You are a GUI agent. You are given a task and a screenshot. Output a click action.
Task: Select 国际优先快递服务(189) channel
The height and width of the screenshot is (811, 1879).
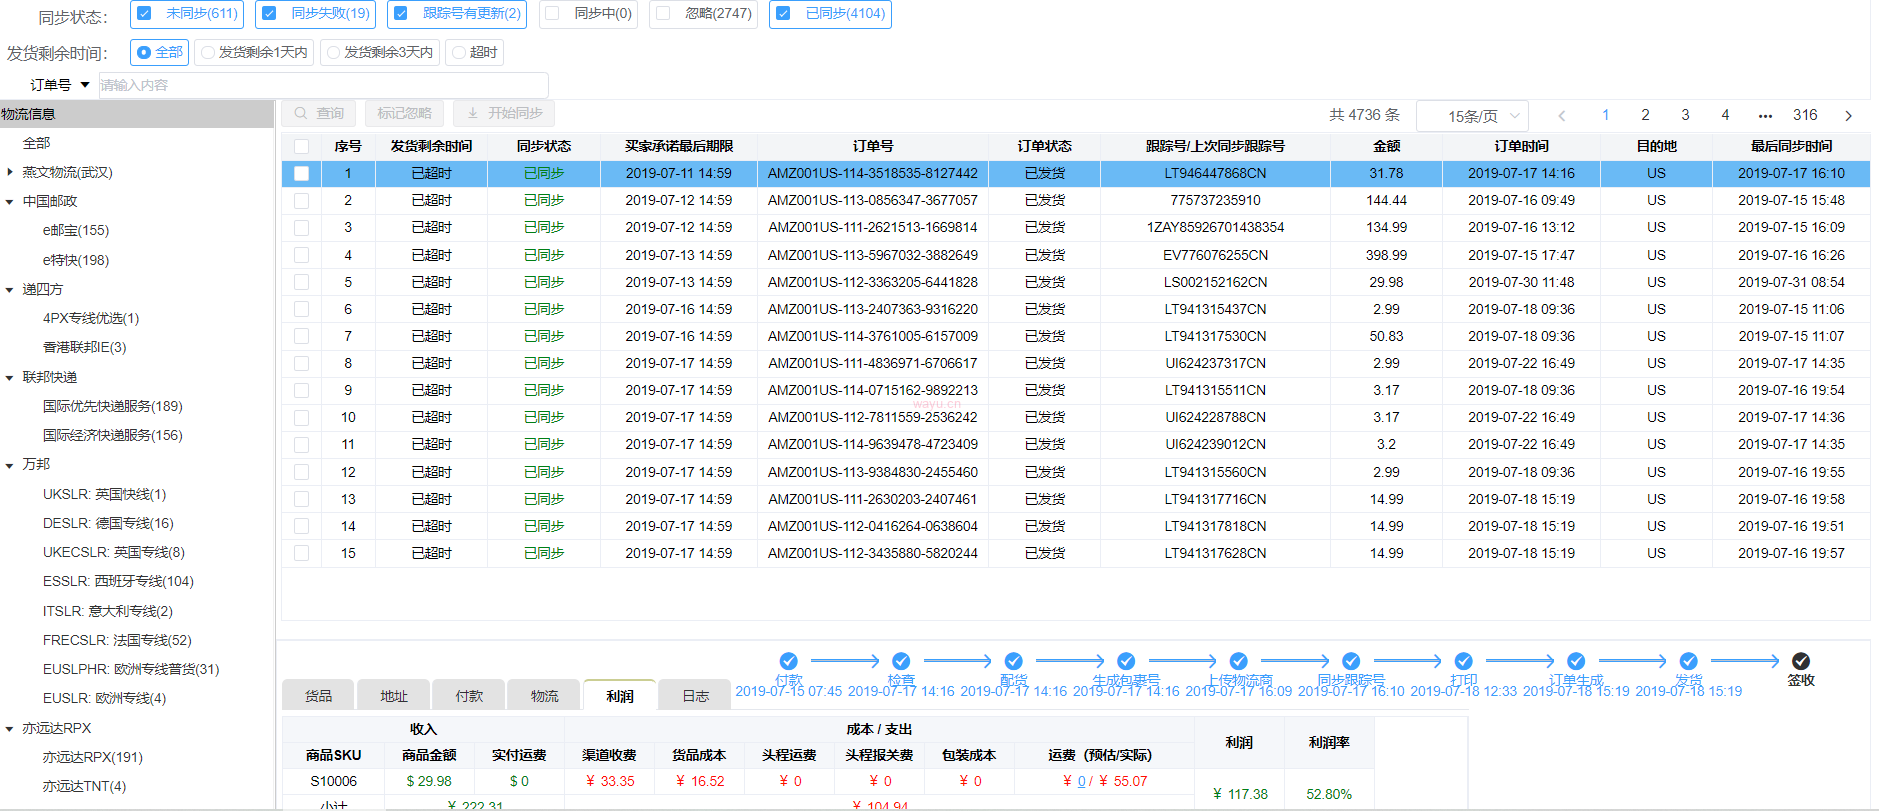(112, 406)
